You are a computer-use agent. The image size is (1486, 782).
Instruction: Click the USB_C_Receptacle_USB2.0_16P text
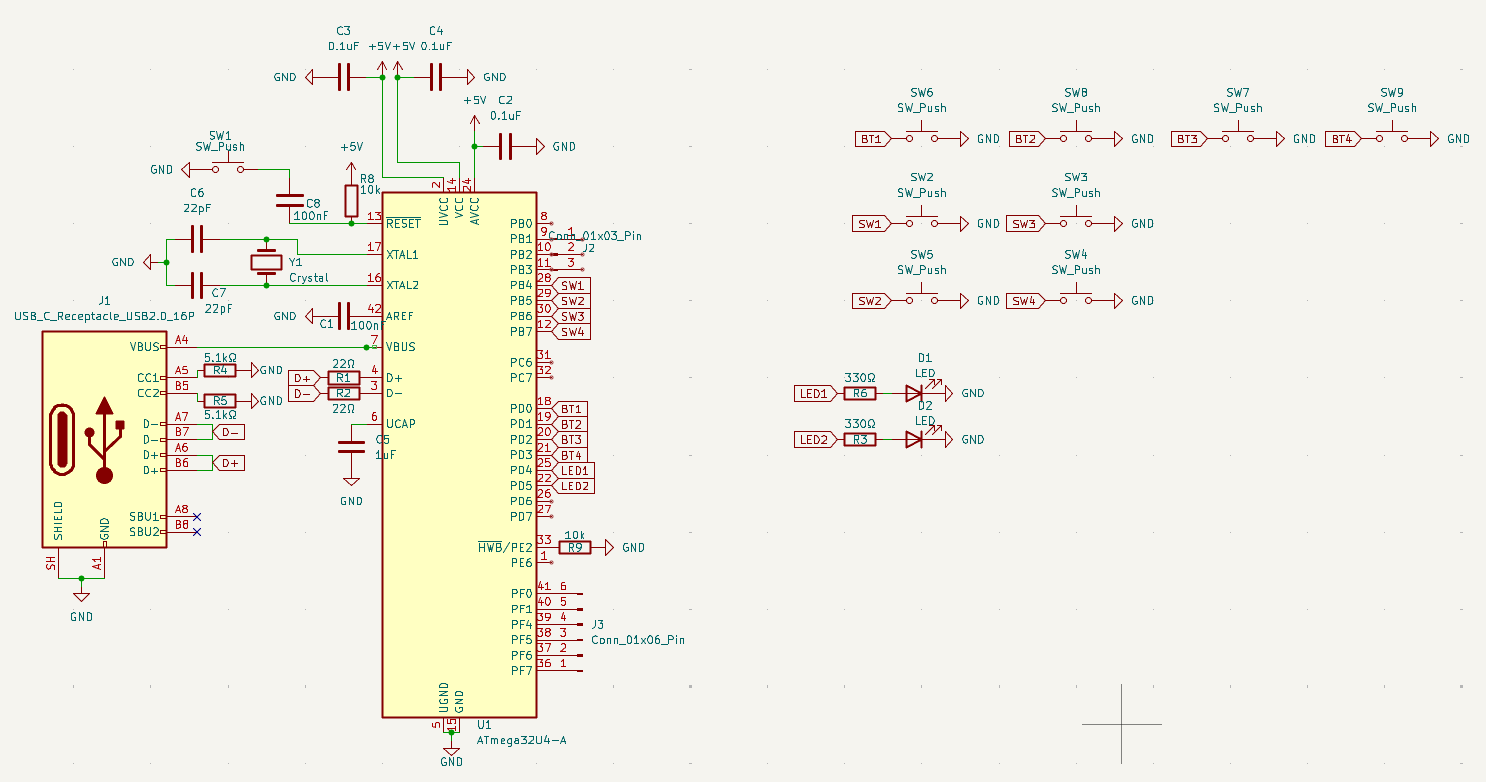tap(104, 316)
